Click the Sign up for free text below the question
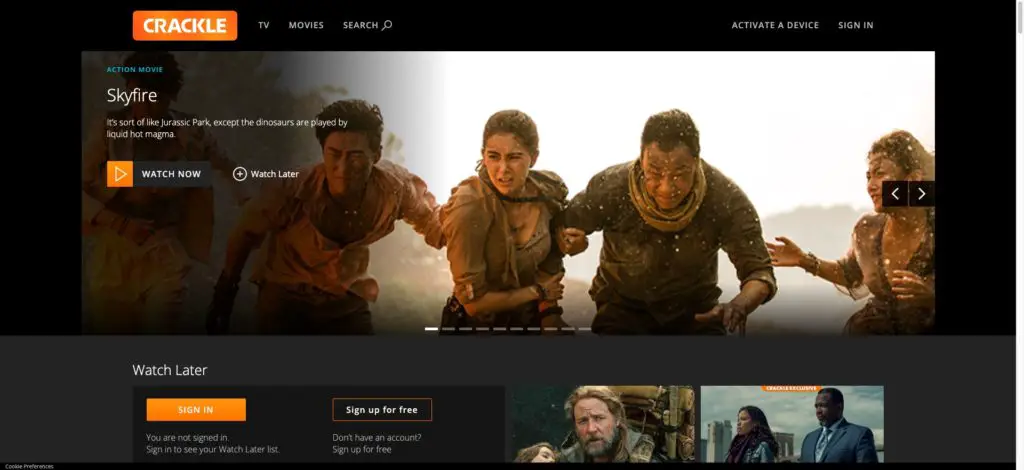 tap(362, 450)
